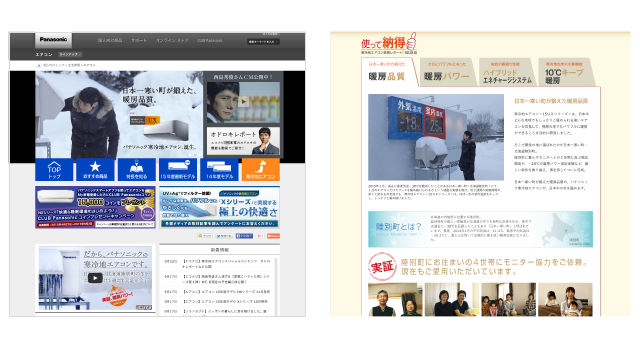Open the search dropdown in header
Image resolution: width=640 pixels, height=360 pixels.
tap(263, 42)
